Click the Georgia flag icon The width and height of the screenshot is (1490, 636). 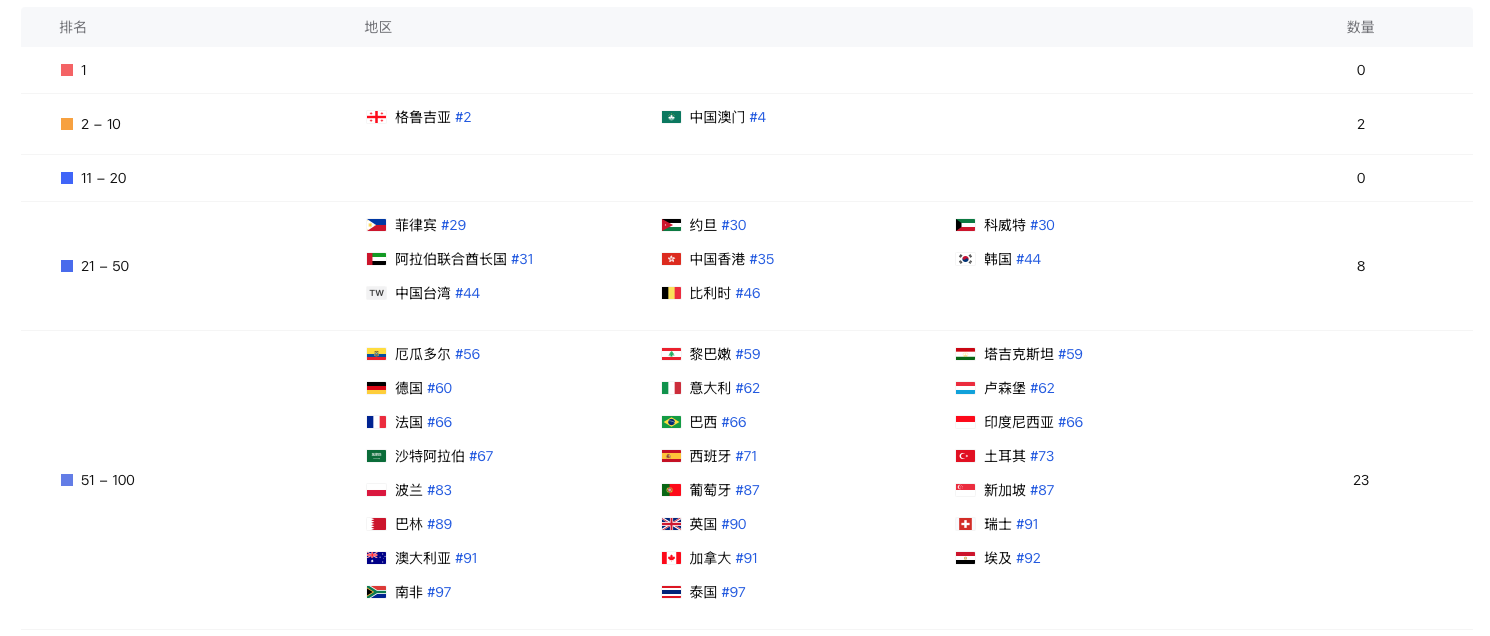click(376, 117)
